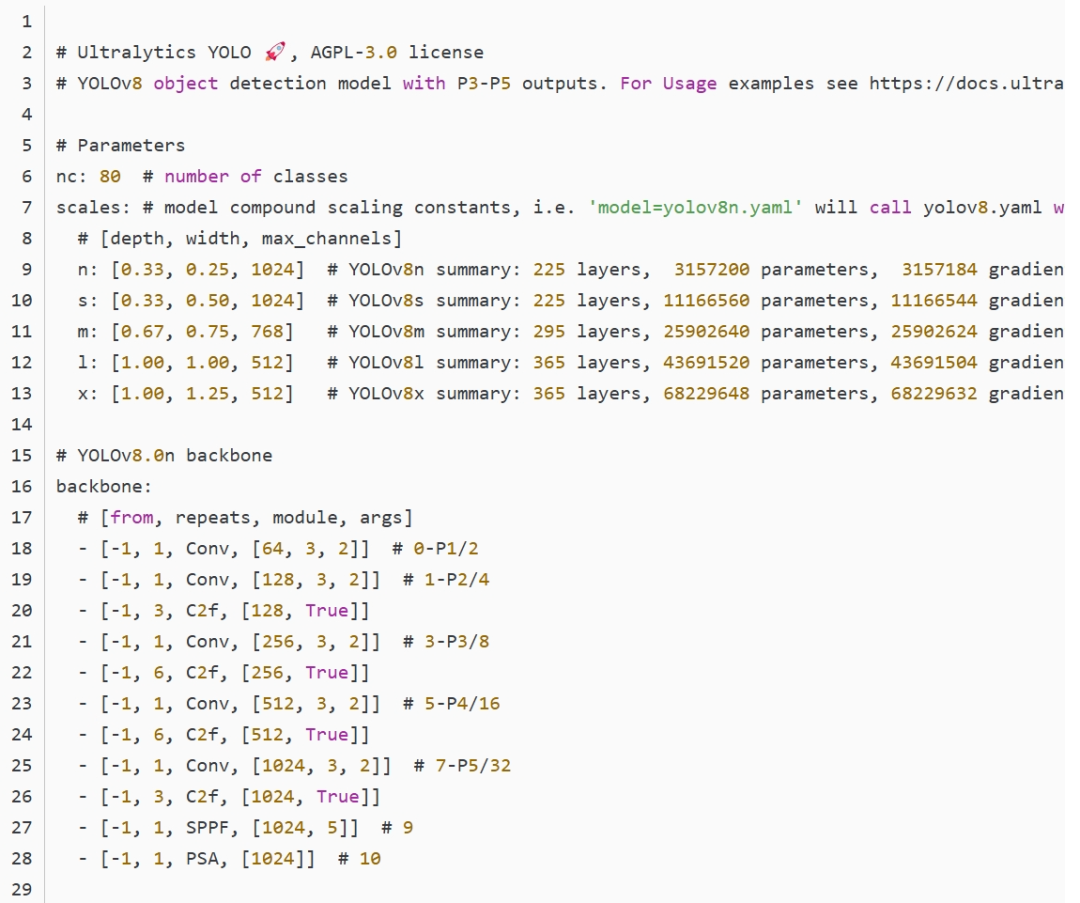Click the '# 10' comment on the PSA line
Screen dimensions: 1080x903
click(359, 858)
